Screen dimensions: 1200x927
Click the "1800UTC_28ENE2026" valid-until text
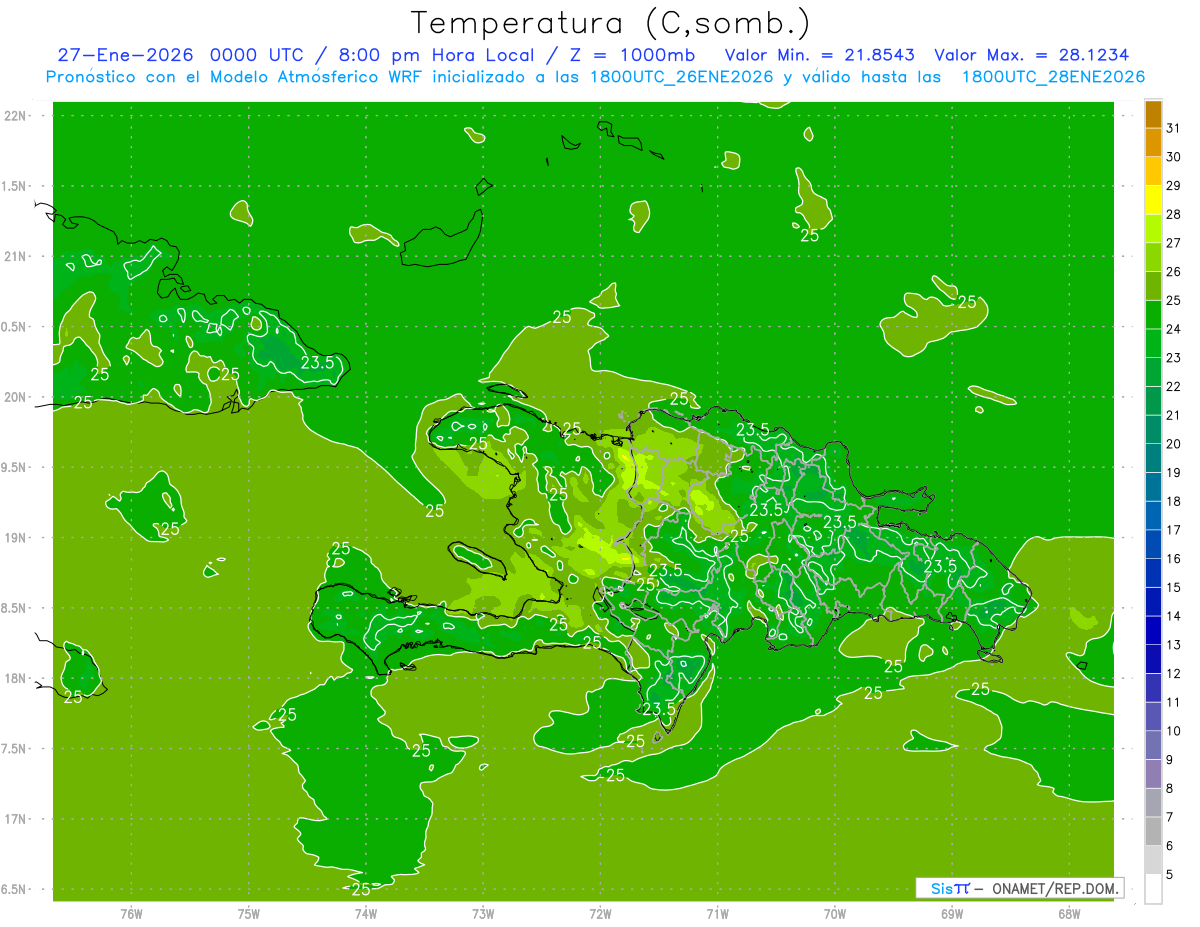(x=1053, y=77)
